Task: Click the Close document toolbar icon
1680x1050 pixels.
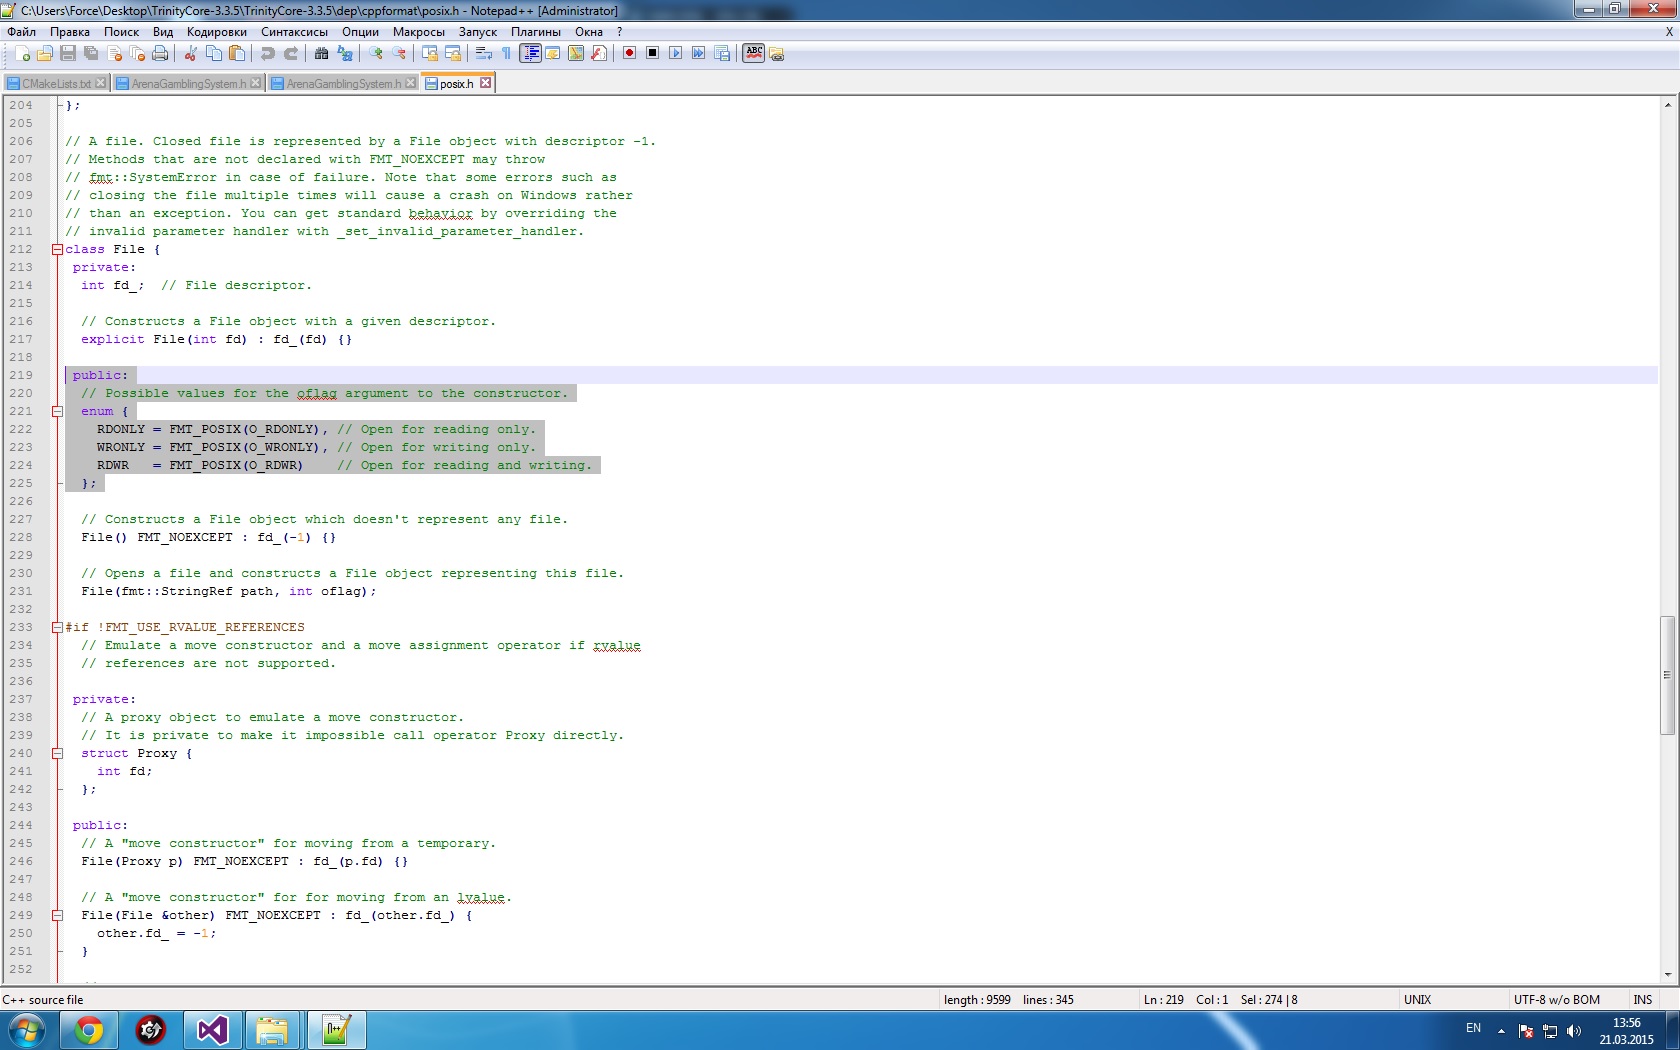Action: (x=114, y=54)
